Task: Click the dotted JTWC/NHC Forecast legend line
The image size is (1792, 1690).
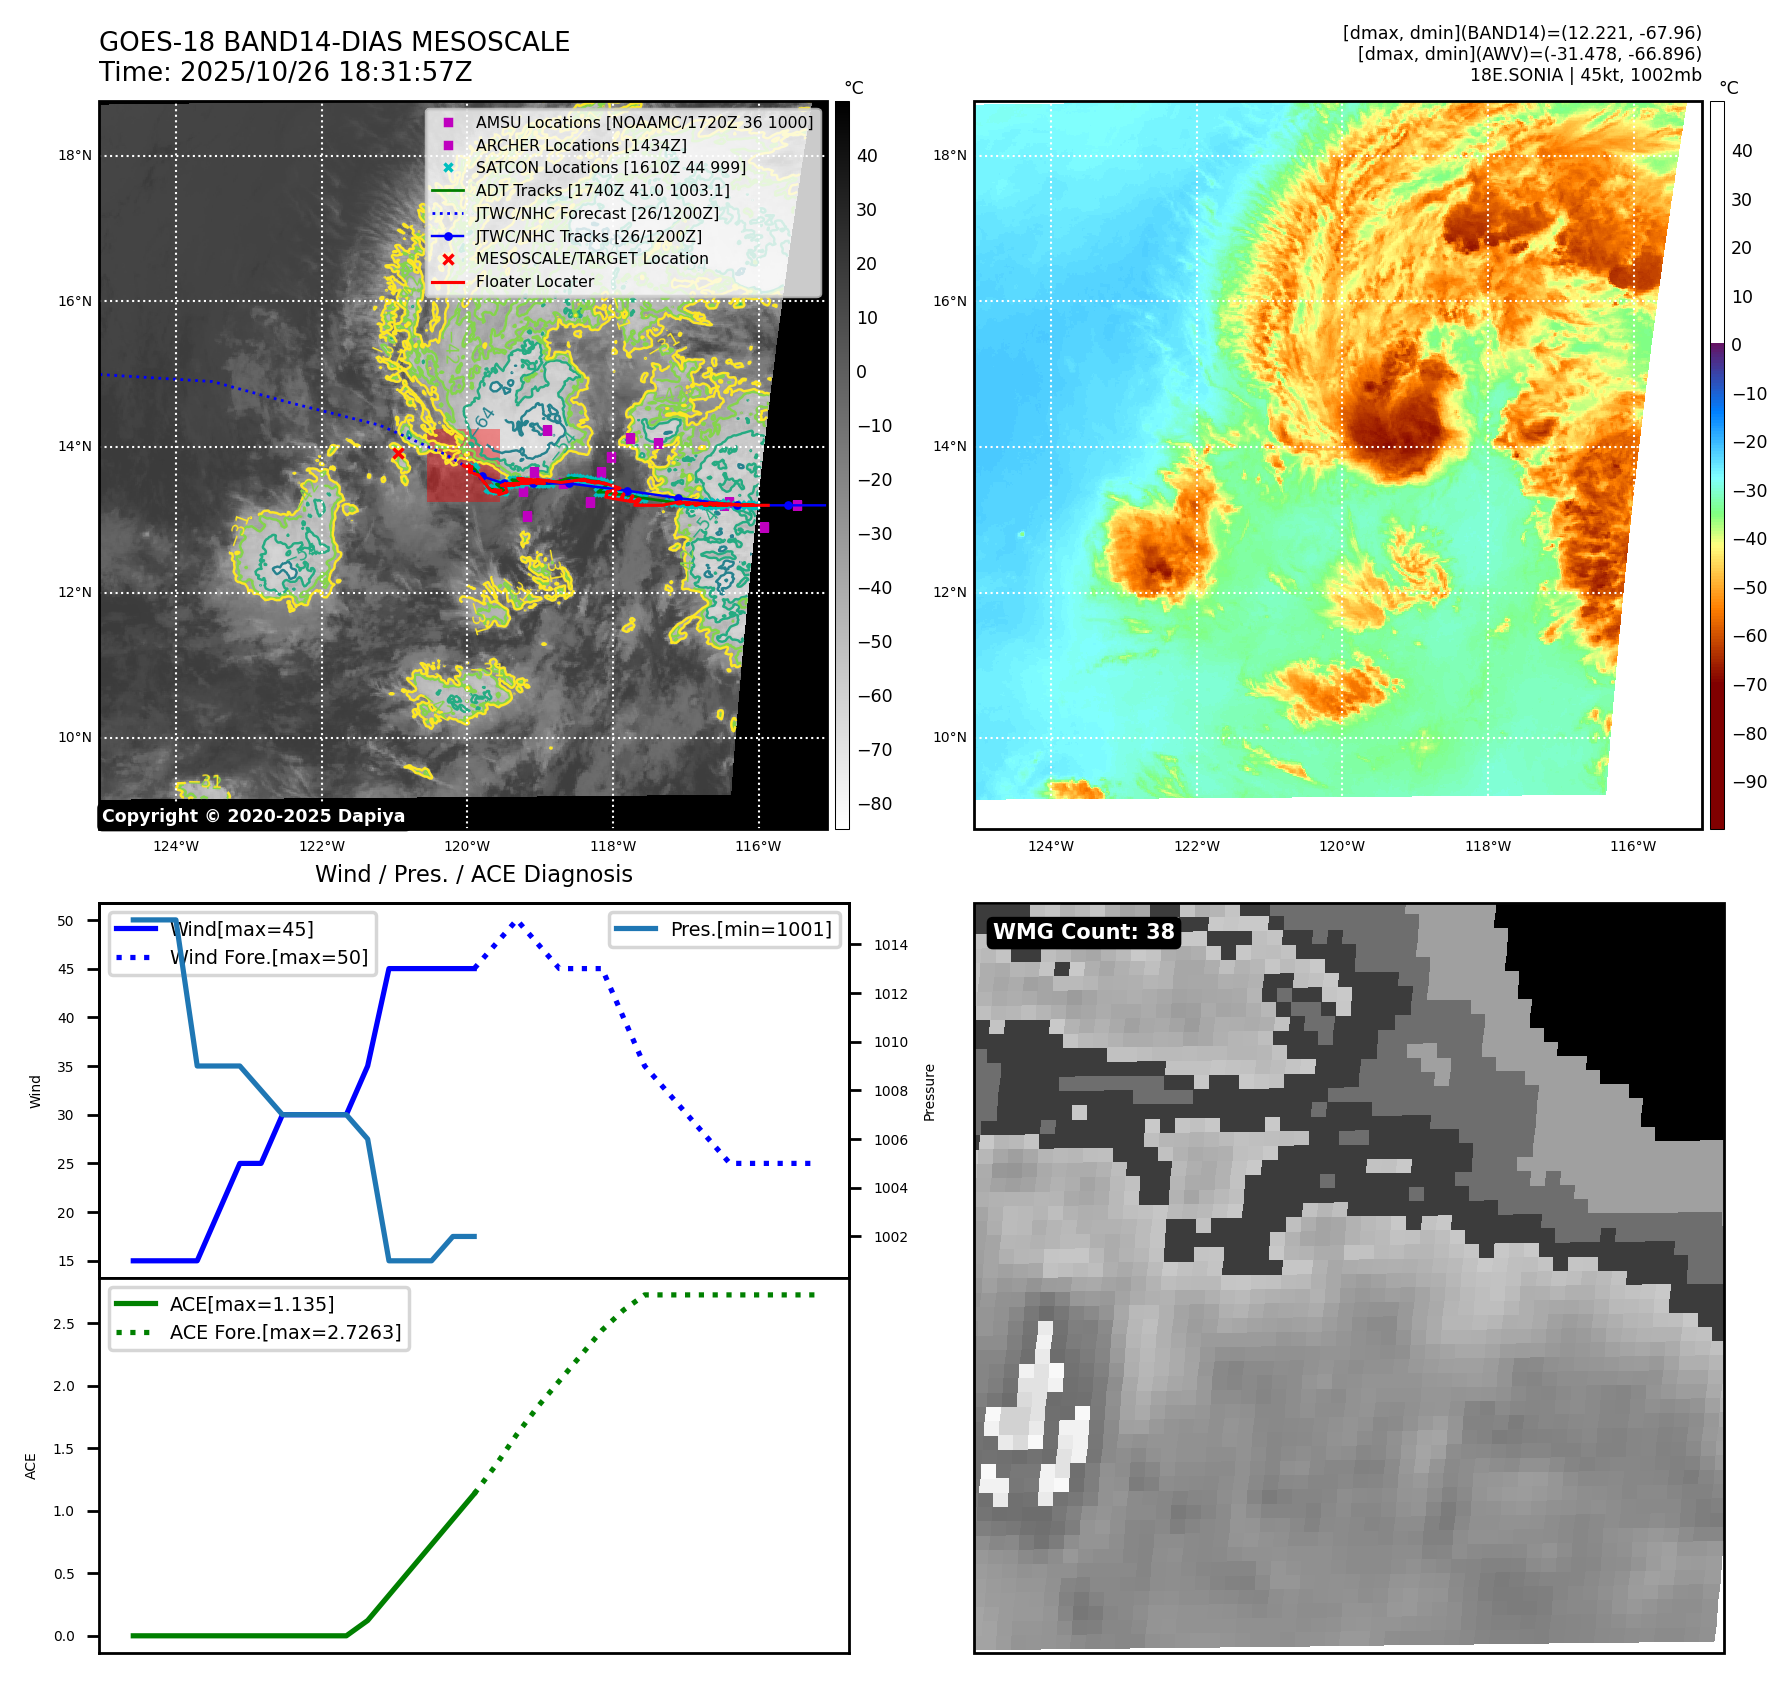Action: pyautogui.click(x=448, y=214)
